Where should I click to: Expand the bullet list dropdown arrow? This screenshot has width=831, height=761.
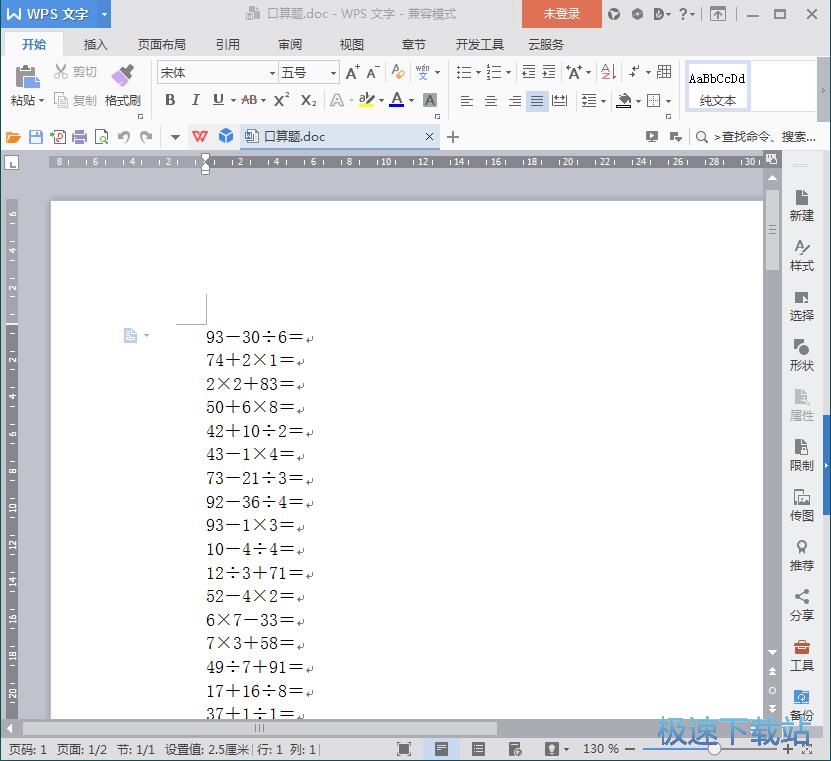(478, 72)
